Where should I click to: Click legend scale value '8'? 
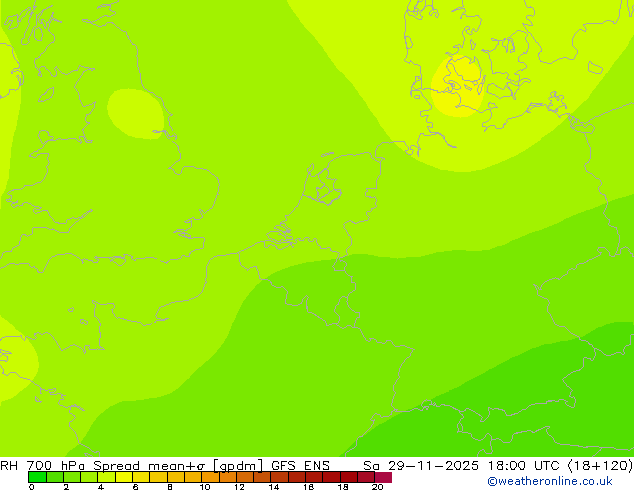click(x=170, y=487)
